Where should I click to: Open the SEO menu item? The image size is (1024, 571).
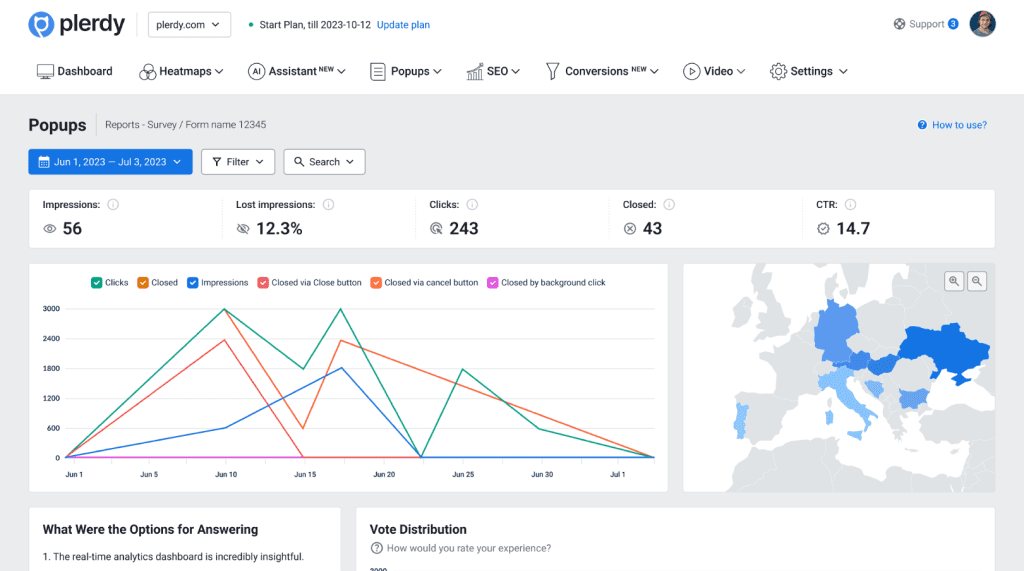coord(493,71)
